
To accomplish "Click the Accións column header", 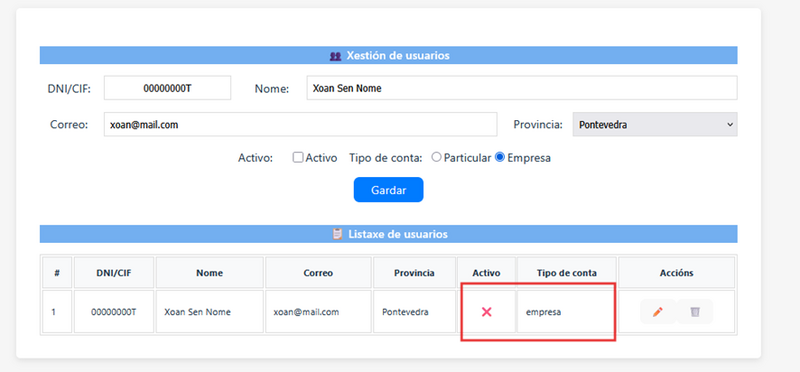I will click(x=677, y=273).
